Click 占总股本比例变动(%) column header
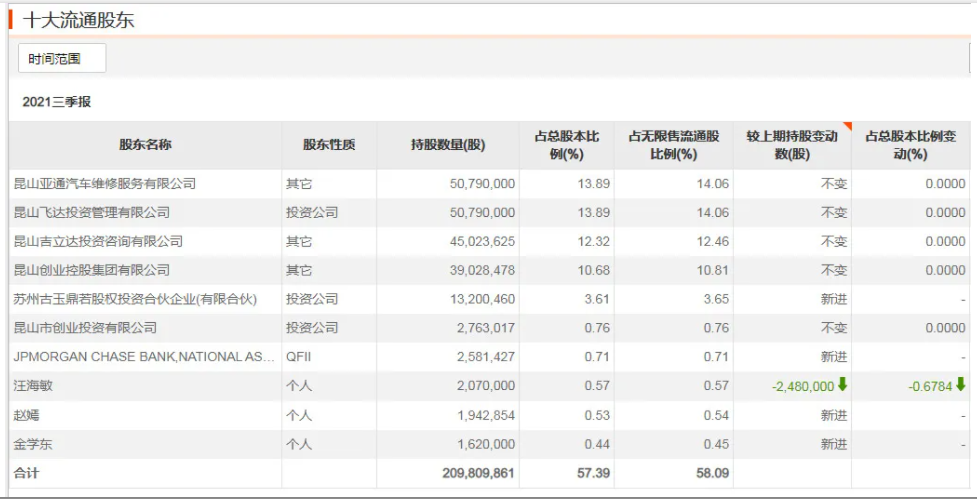The image size is (977, 499). point(910,145)
